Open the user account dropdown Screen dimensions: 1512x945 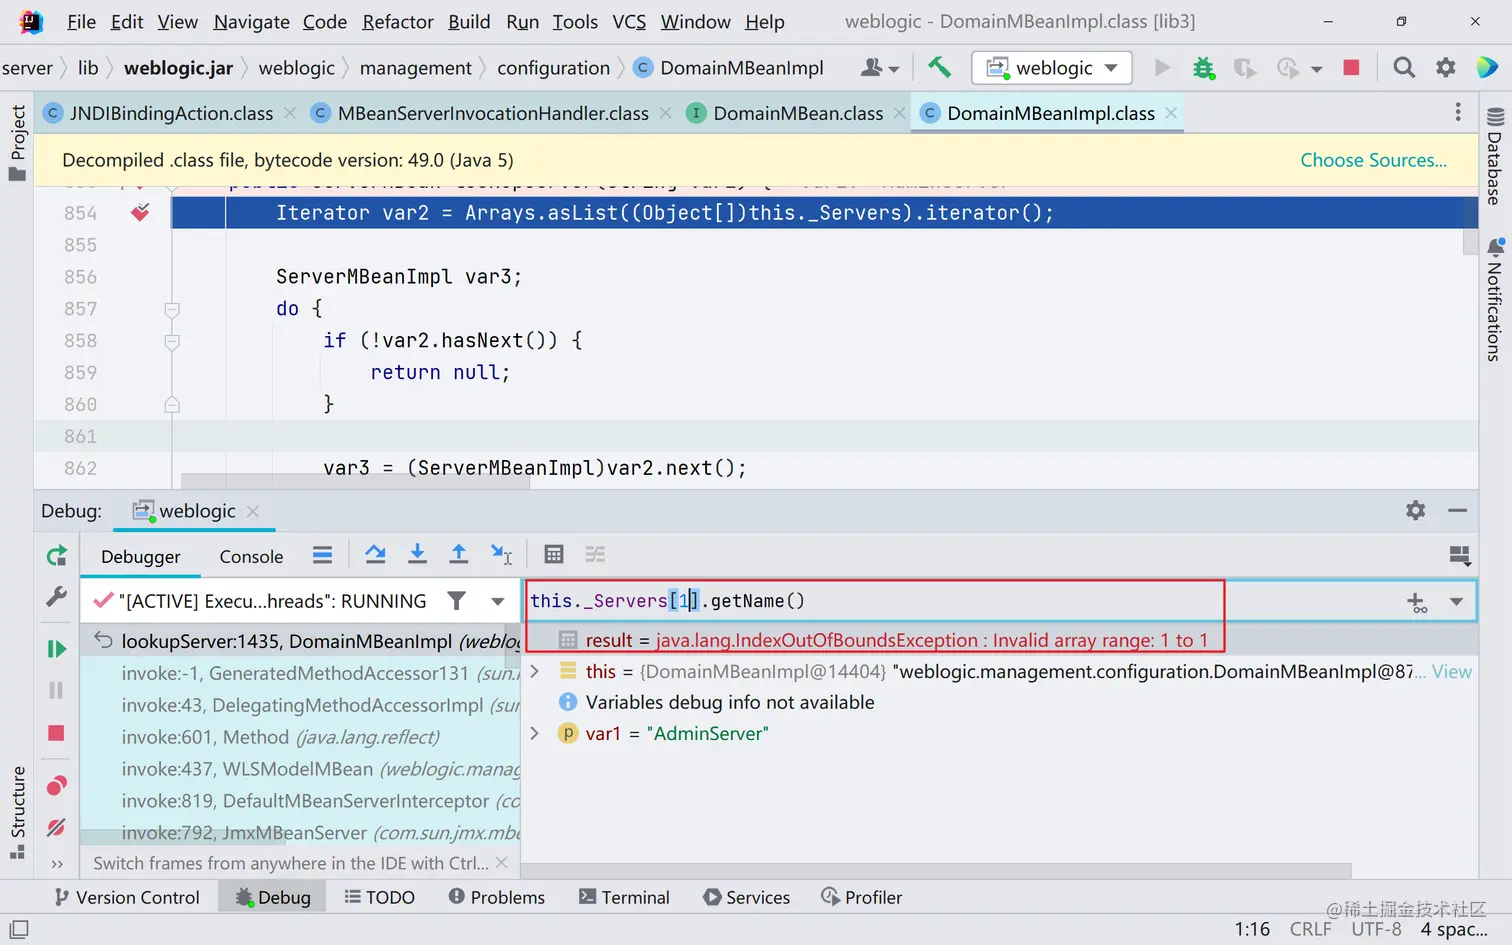880,67
